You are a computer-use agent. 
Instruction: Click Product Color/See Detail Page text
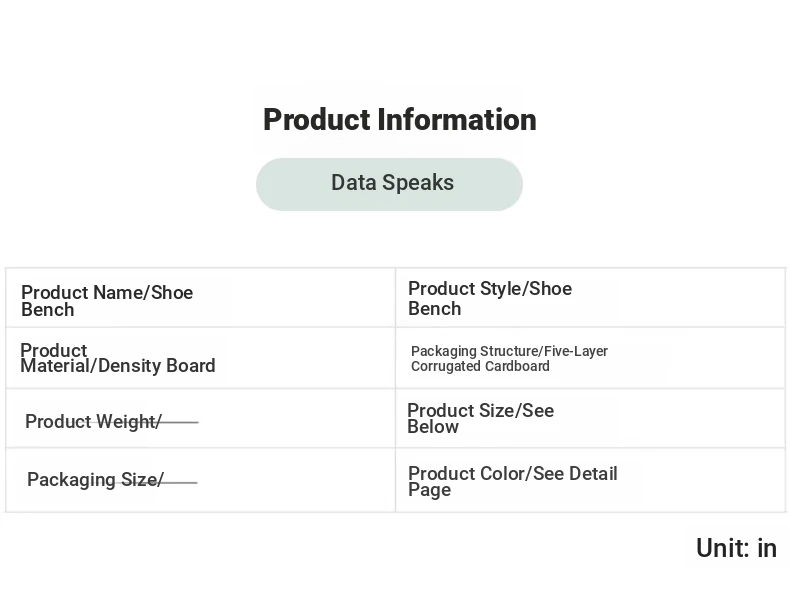point(512,481)
